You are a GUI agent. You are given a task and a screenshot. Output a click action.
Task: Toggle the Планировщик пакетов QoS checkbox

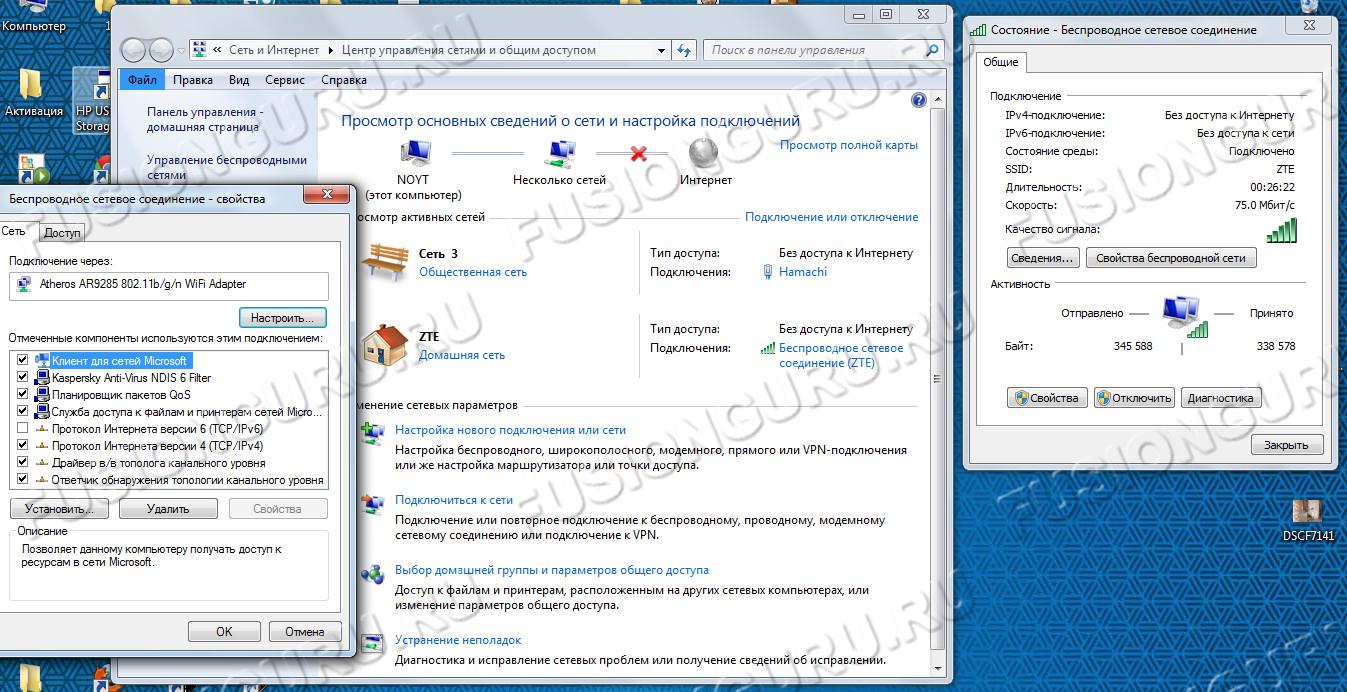coord(23,394)
